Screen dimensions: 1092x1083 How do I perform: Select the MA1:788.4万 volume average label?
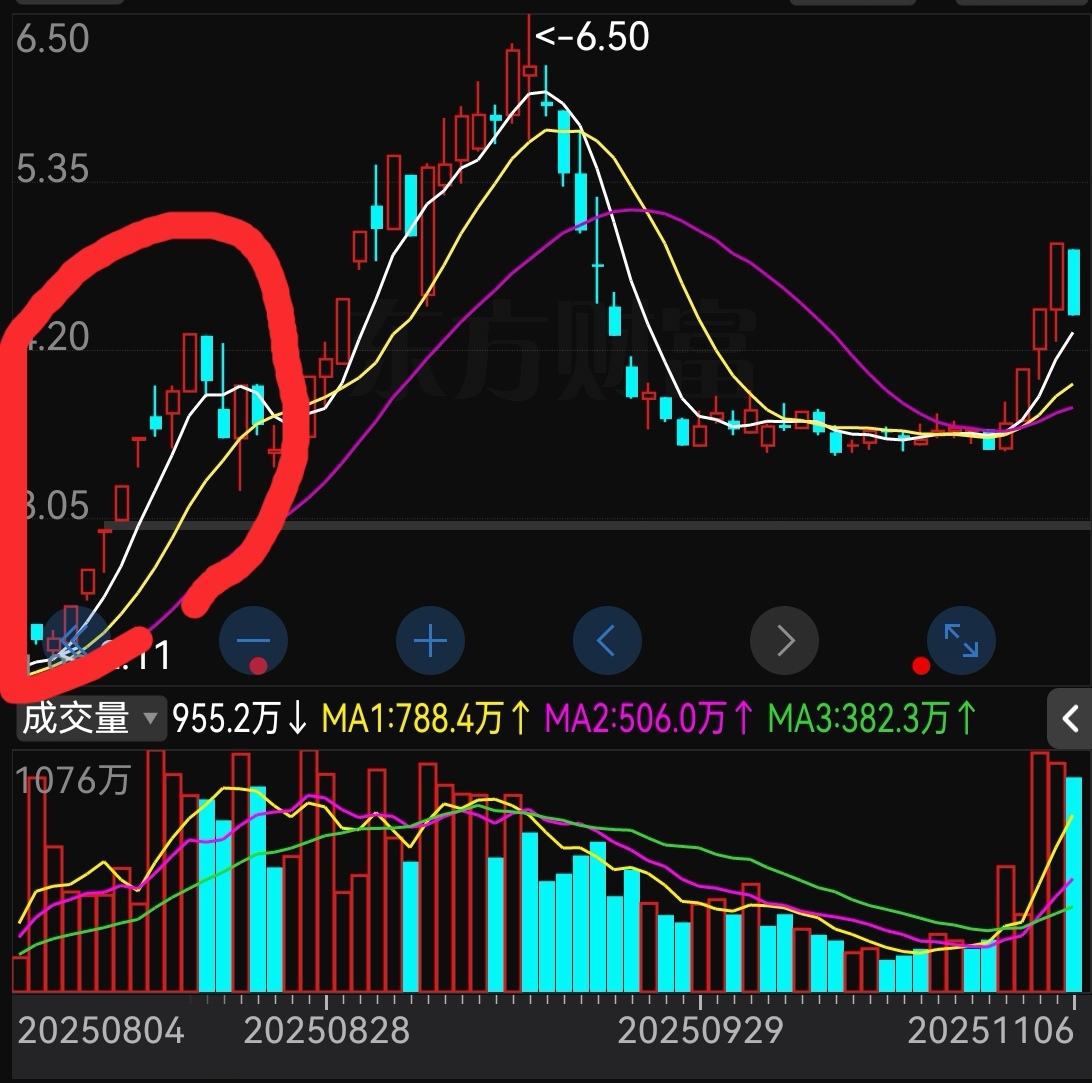(x=426, y=718)
